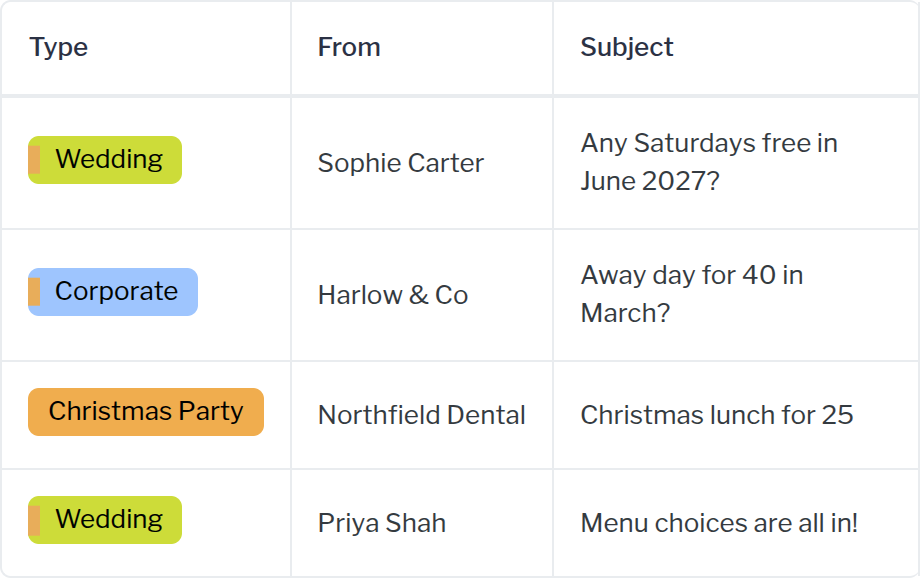Click the orange marker on Priya's Wedding tag
The height and width of the screenshot is (580, 922).
coord(34,520)
